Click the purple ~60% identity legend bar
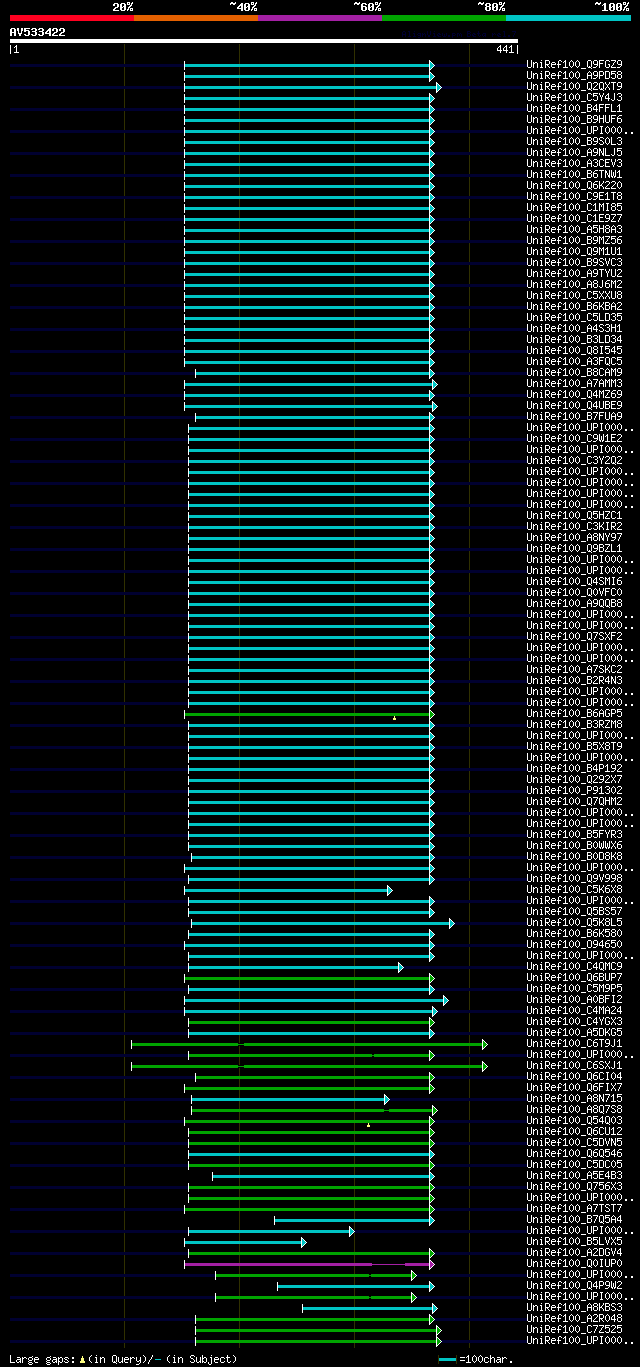Viewport: 640px width, 1367px height. click(x=320, y=18)
